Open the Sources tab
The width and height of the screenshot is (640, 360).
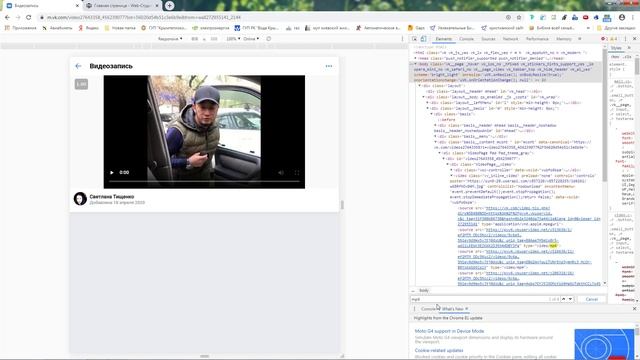pyautogui.click(x=488, y=39)
